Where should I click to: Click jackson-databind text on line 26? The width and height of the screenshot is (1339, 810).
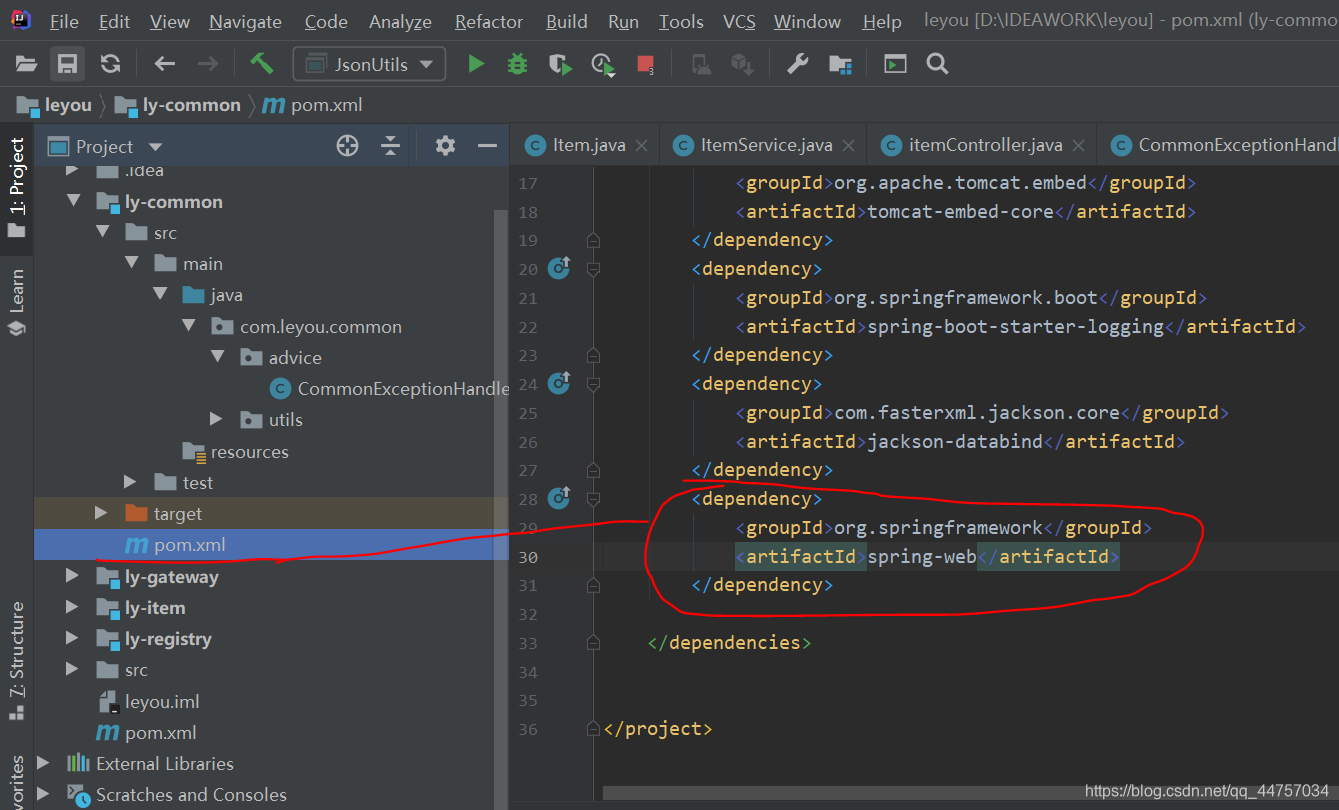tap(955, 441)
